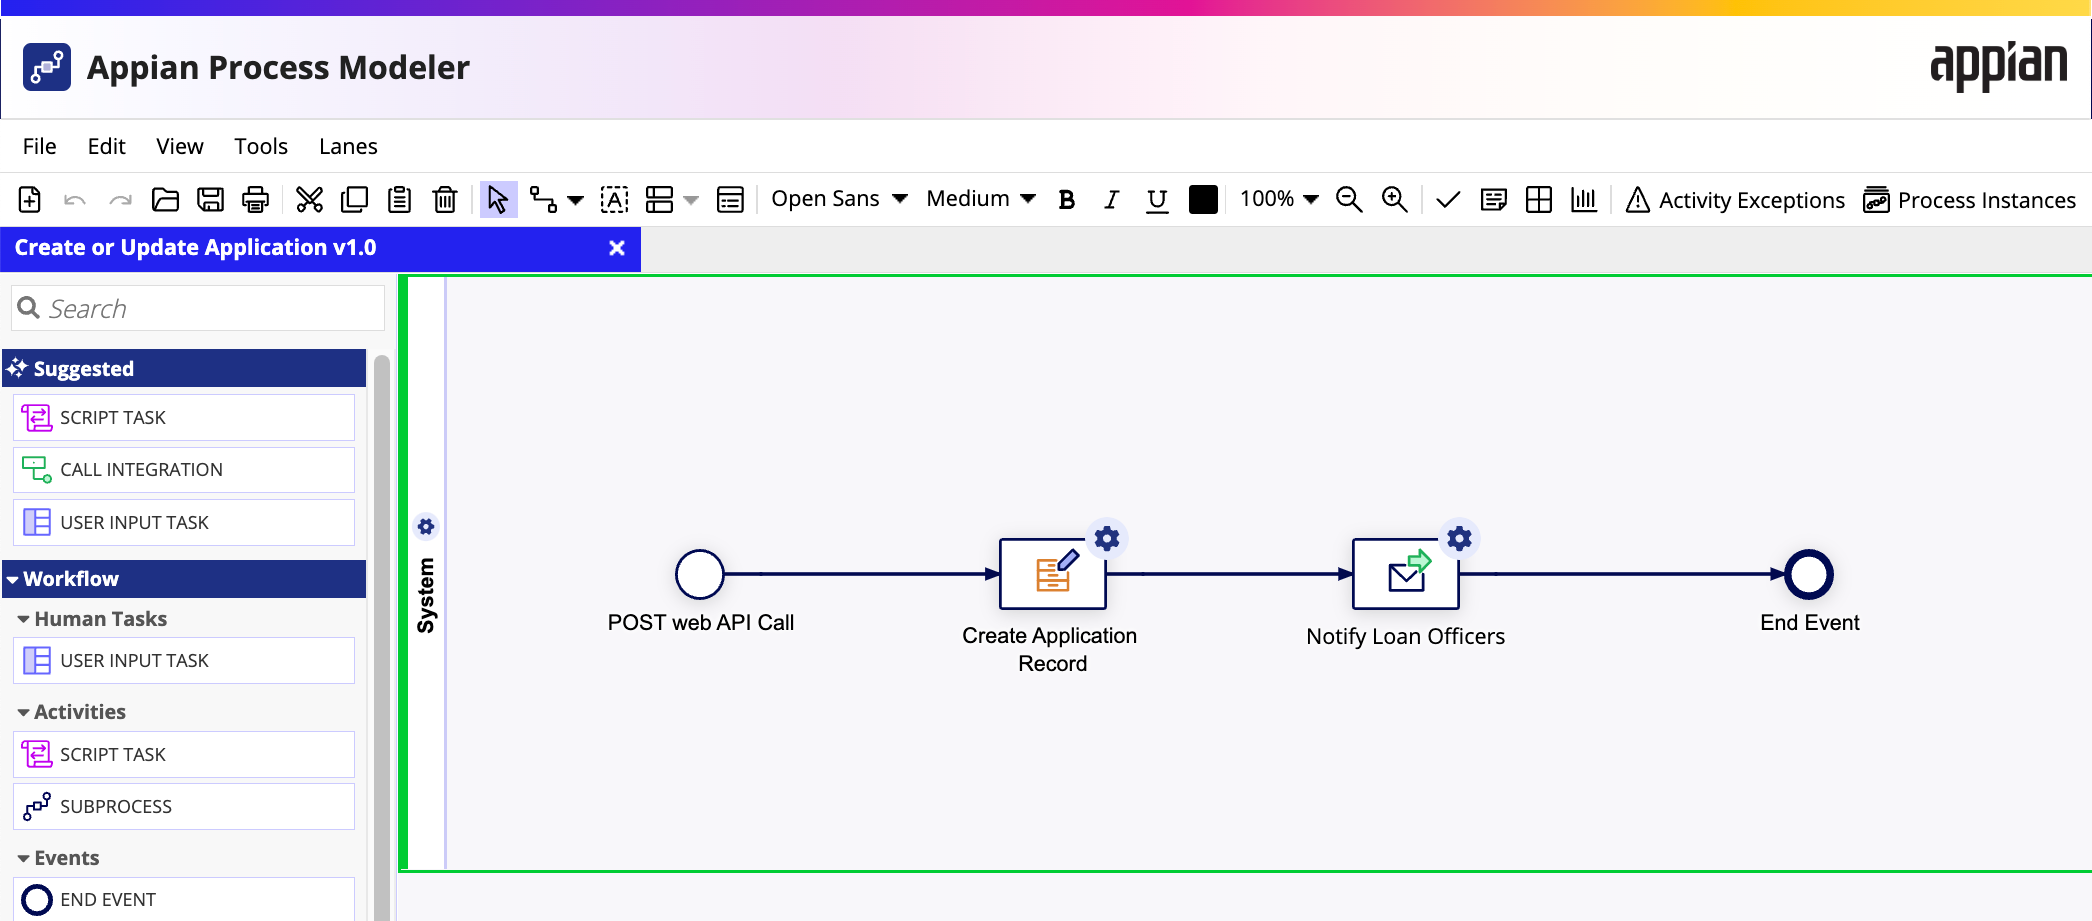Toggle bold text formatting
Image resolution: width=2092 pixels, height=921 pixels.
(x=1067, y=200)
